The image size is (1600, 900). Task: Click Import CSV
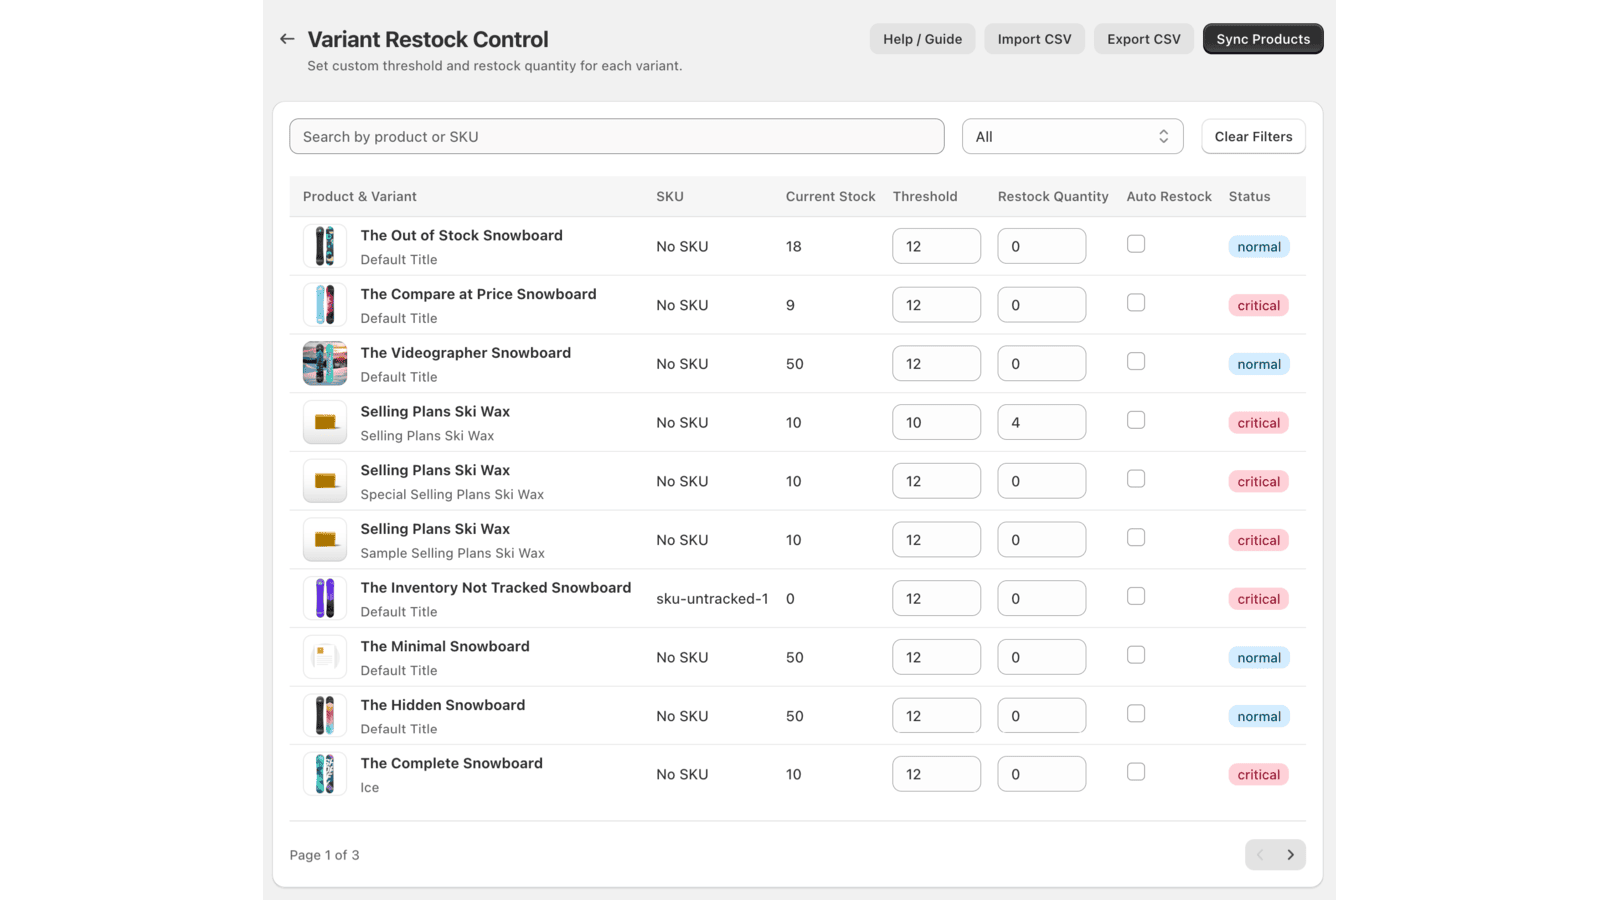[x=1034, y=39]
